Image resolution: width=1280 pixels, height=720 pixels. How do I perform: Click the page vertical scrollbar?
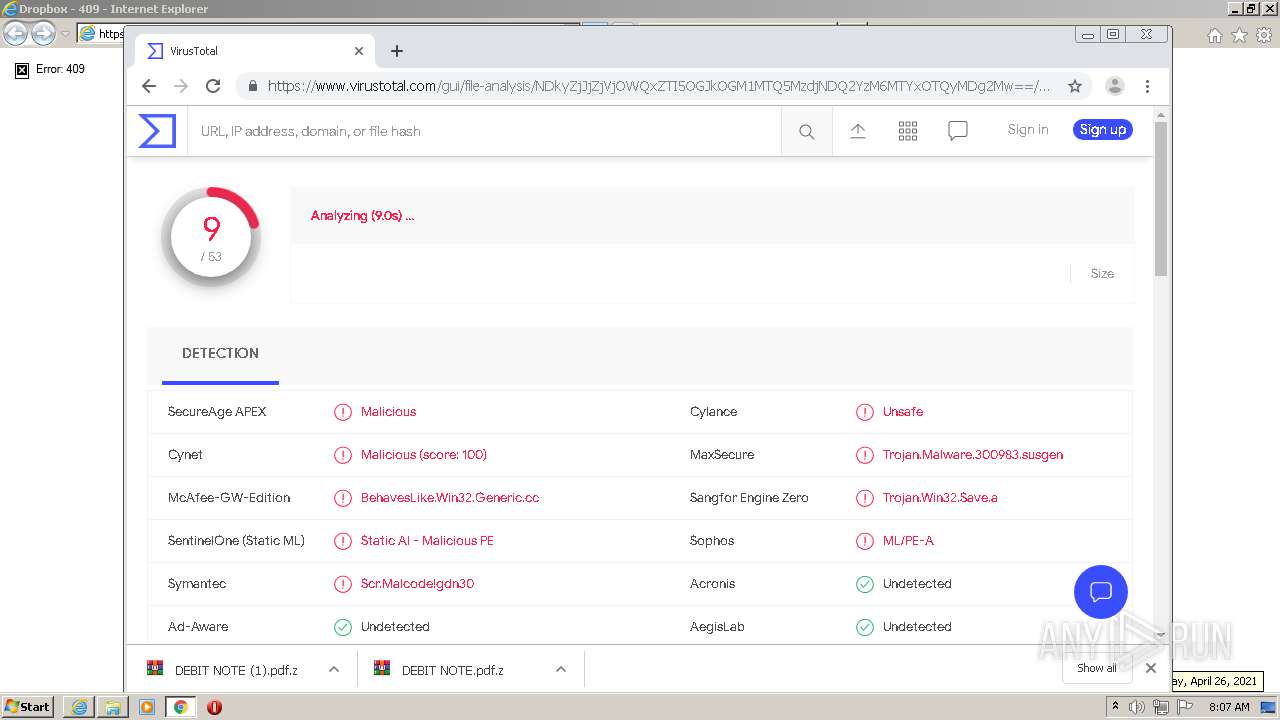(1161, 200)
